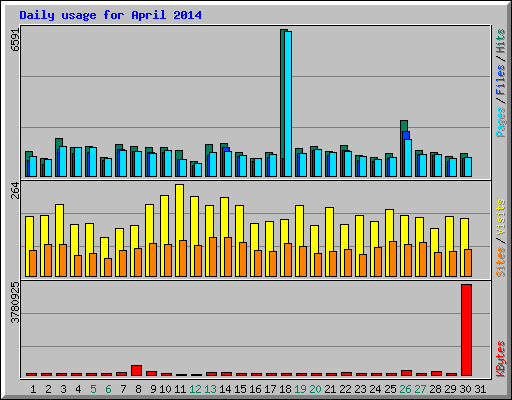Viewport: 512px width, 400px height.
Task: Click day label 29 on the x-axis
Action: 450,389
